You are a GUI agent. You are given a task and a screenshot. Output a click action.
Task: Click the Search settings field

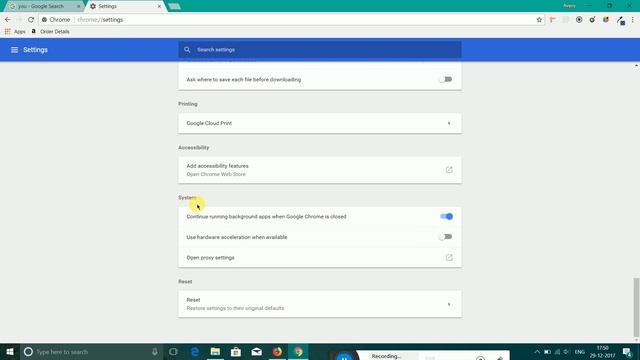(x=320, y=50)
